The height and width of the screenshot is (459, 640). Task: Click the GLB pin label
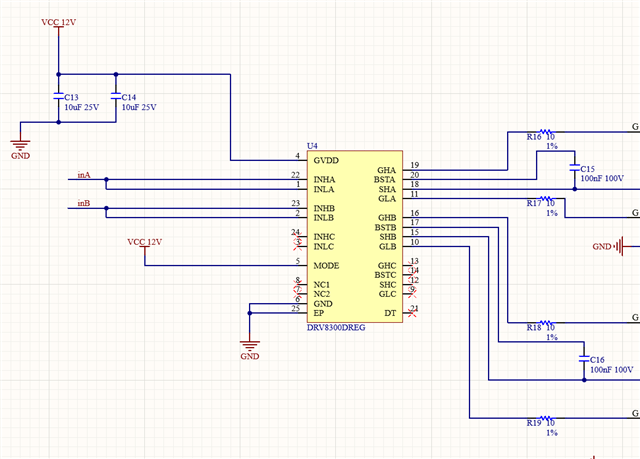point(387,246)
